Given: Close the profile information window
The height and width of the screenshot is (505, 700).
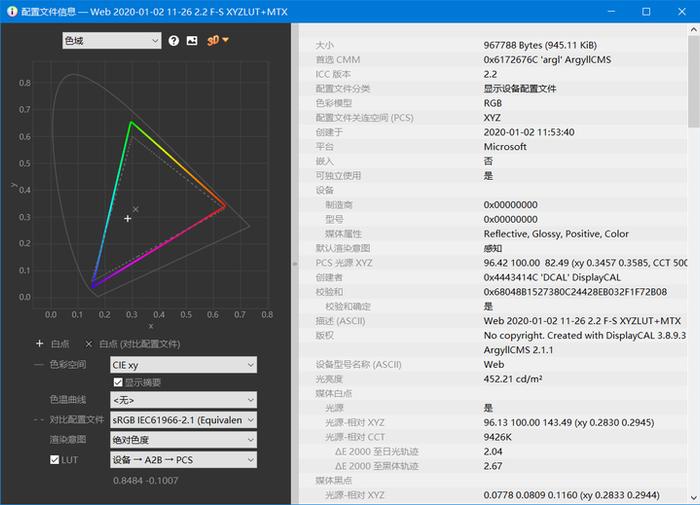Looking at the screenshot, I should (682, 12).
